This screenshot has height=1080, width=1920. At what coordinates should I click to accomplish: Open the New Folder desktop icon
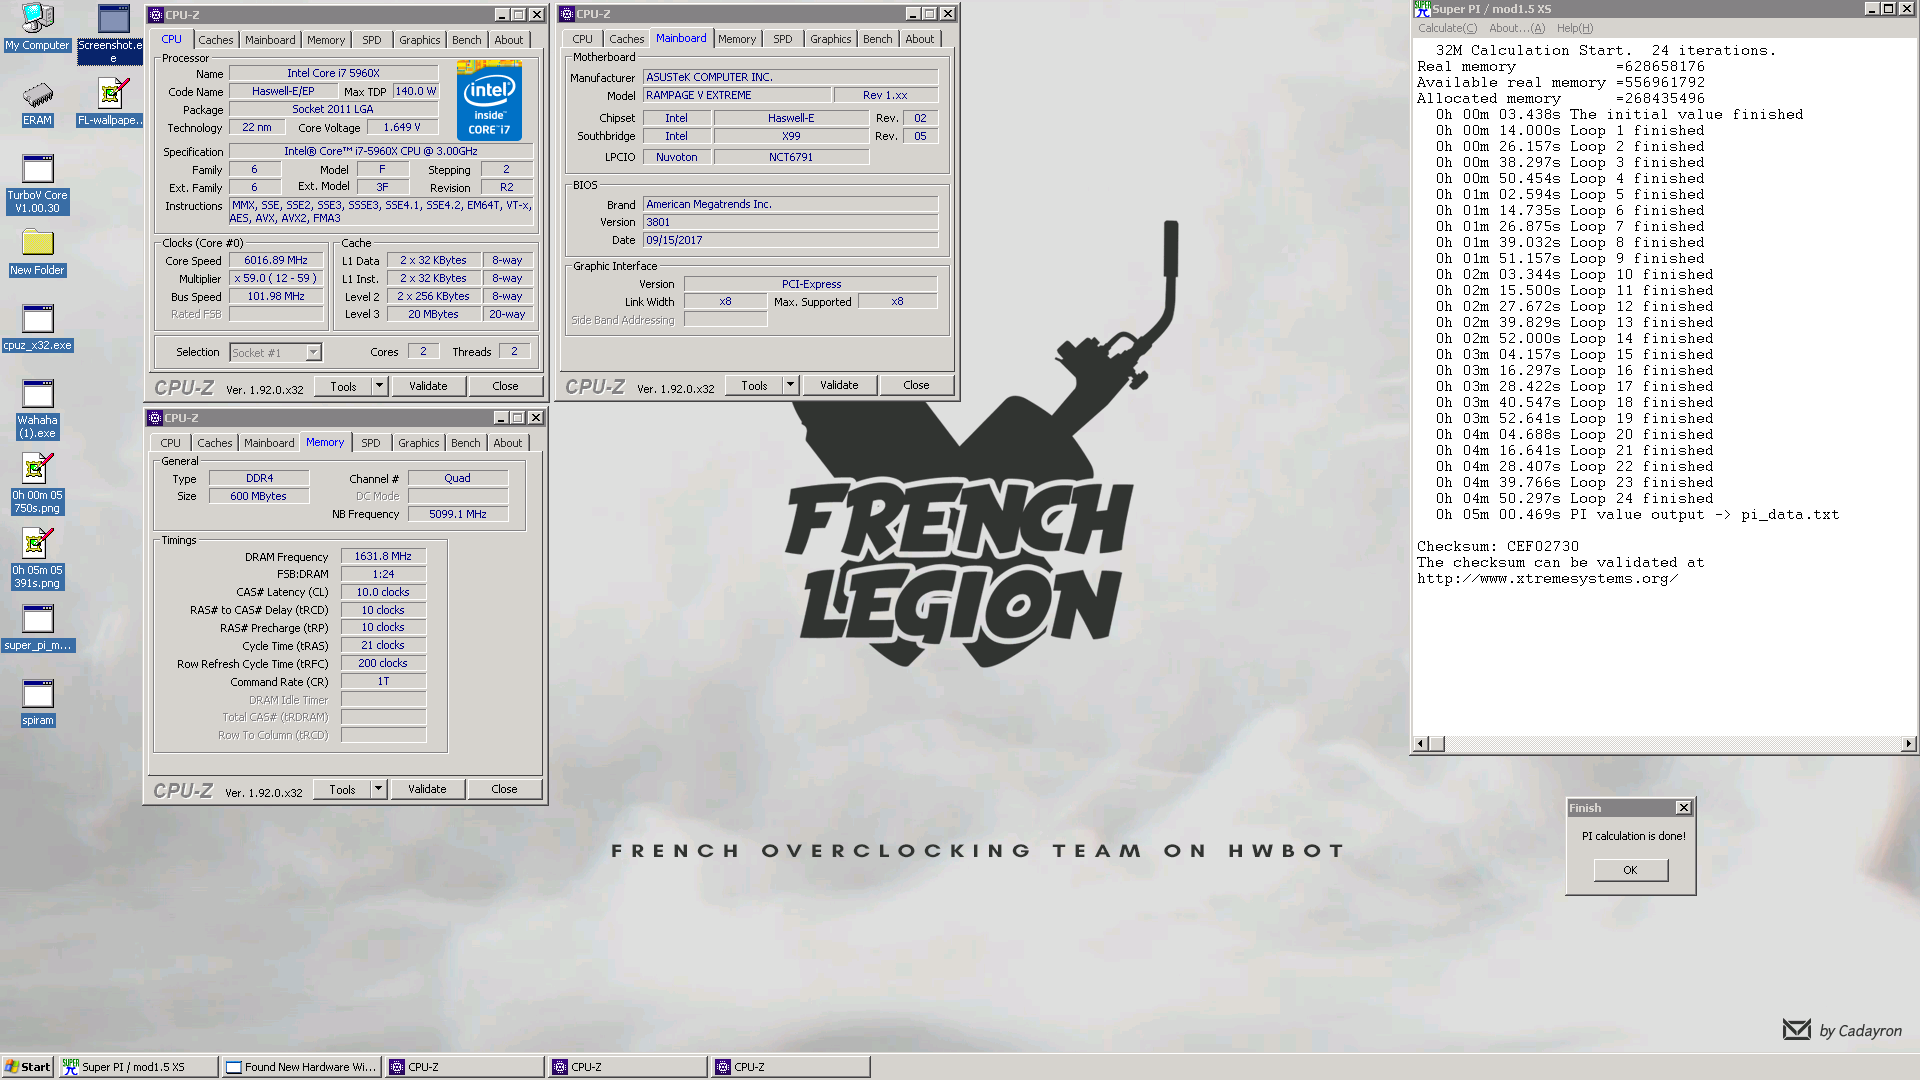coord(37,253)
